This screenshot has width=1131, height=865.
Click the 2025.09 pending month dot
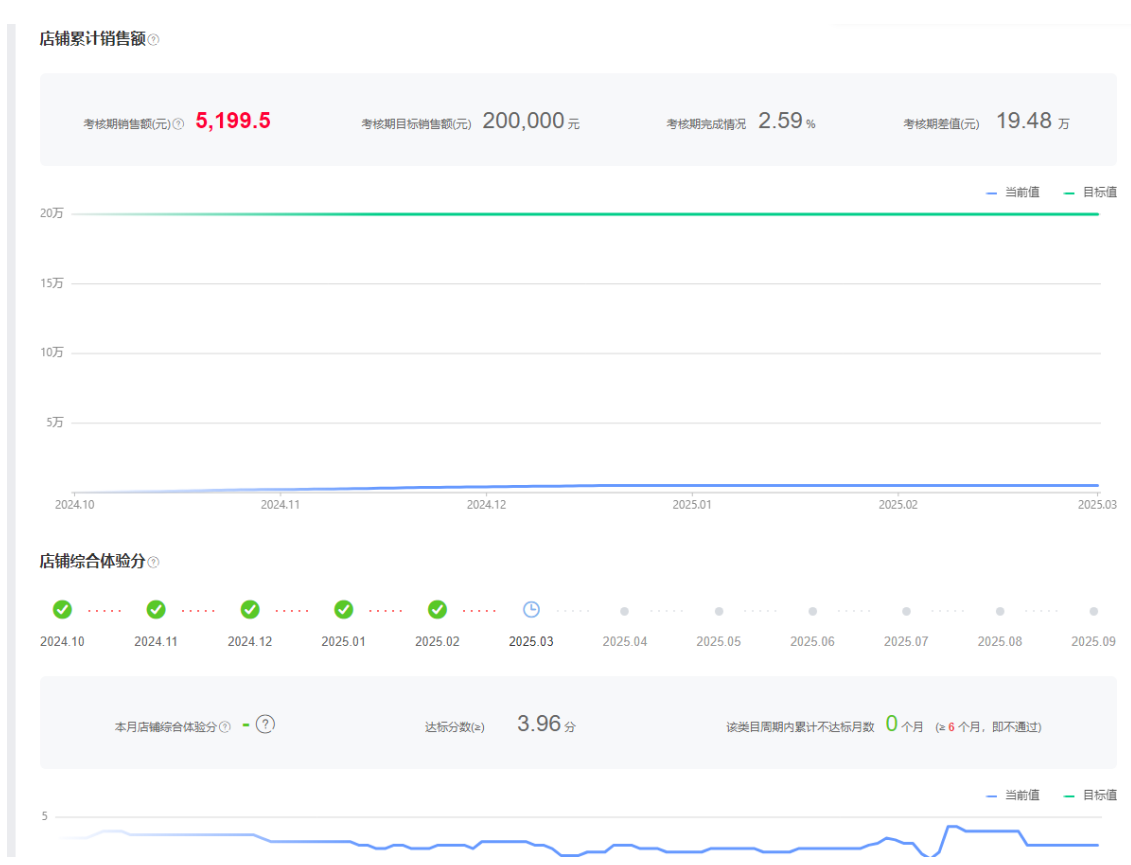[x=1093, y=611]
